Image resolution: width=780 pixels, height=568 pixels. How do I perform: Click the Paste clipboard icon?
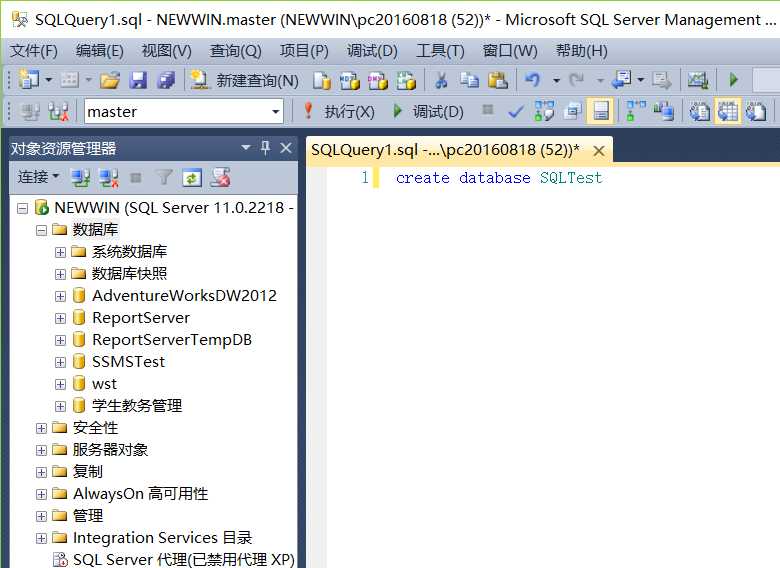tap(497, 80)
